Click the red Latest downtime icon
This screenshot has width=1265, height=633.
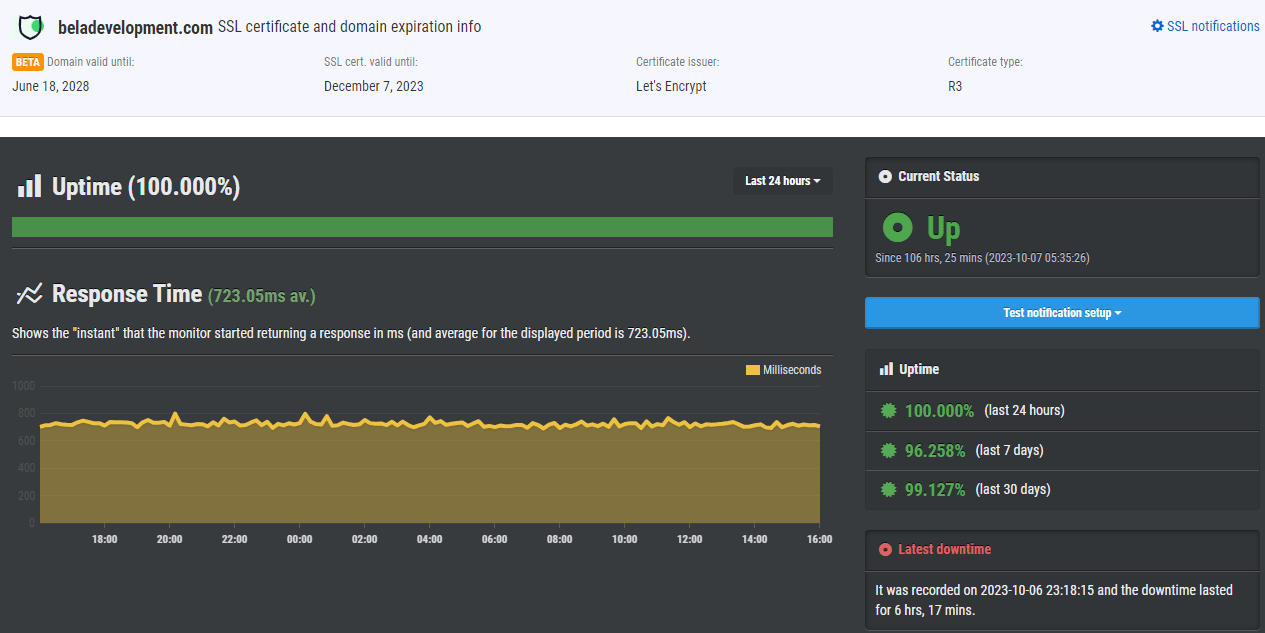(885, 549)
